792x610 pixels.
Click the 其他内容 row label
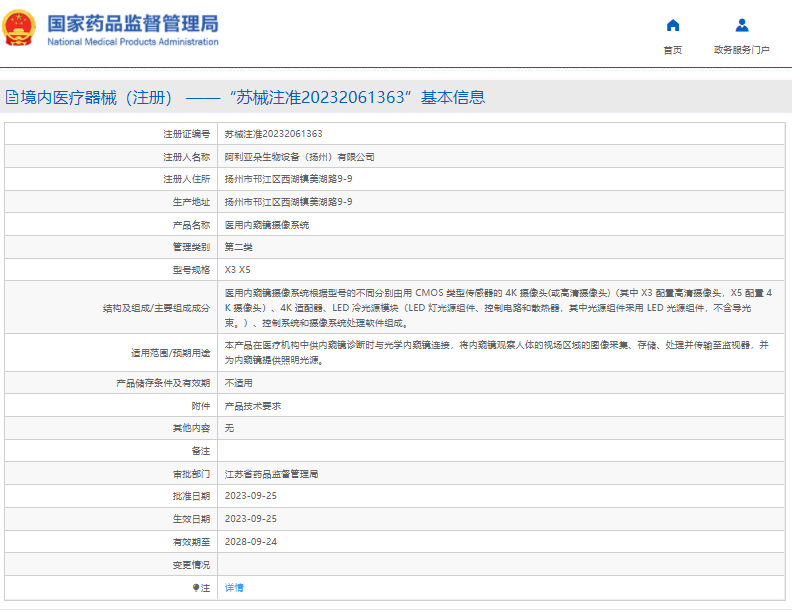click(191, 428)
